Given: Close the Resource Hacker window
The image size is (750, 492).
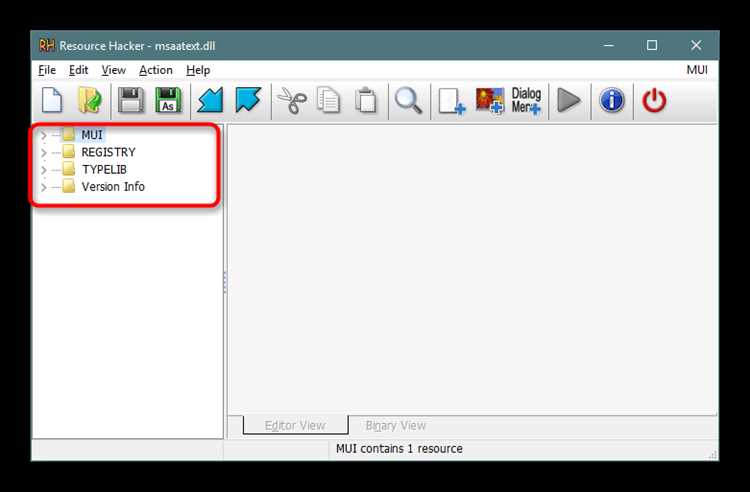Looking at the screenshot, I should click(695, 45).
